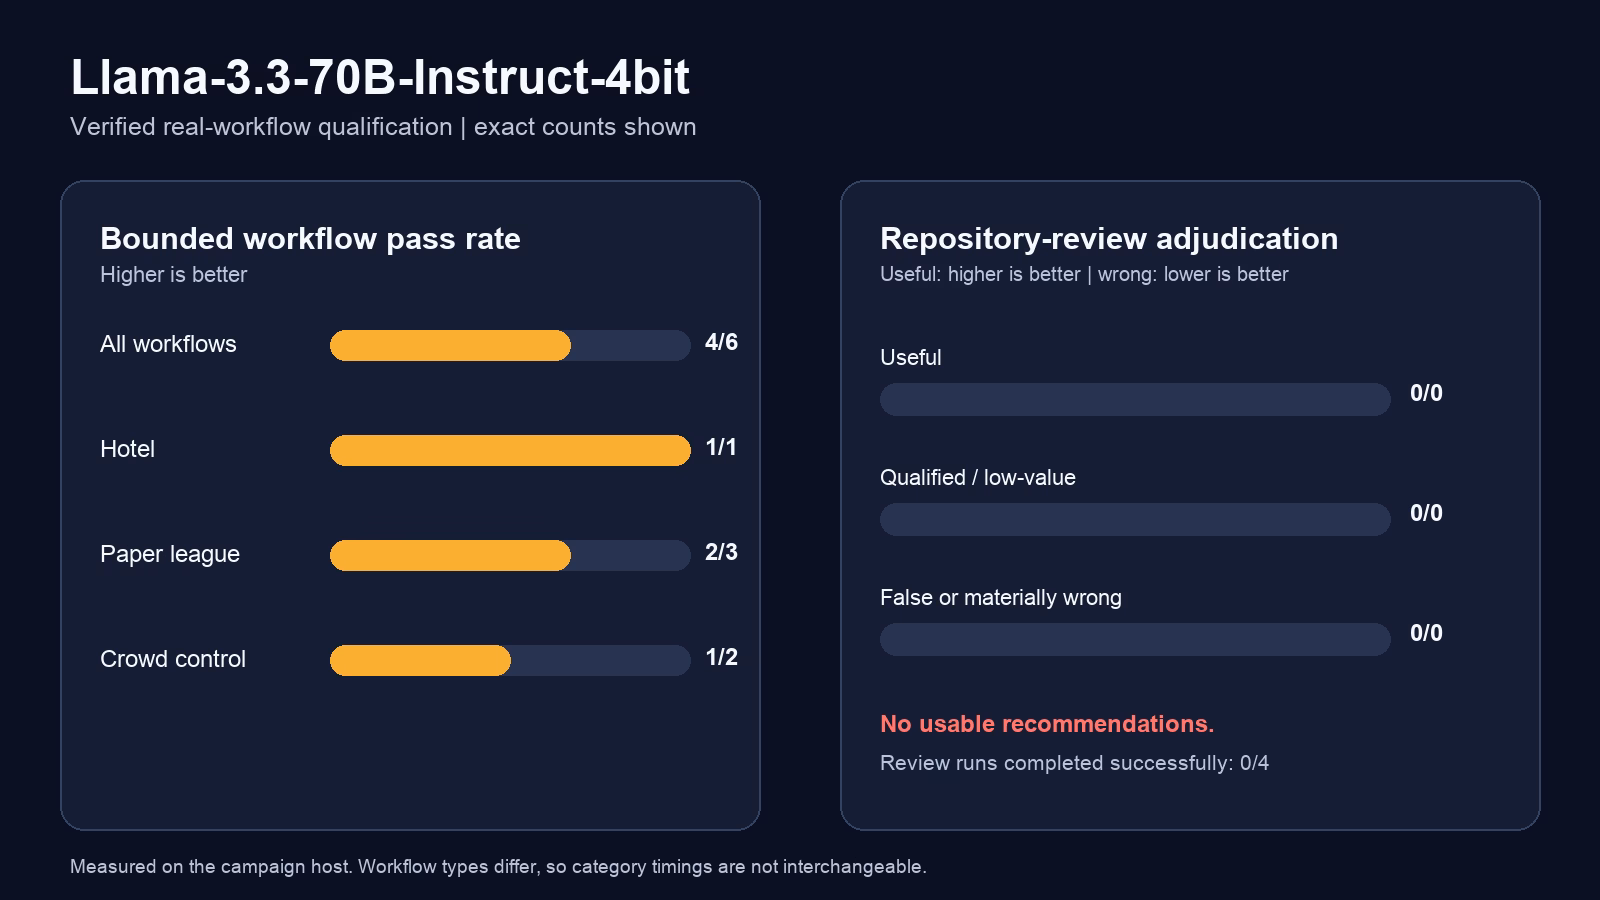Viewport: 1600px width, 900px height.
Task: Select the Qualified / low-value bar
Action: (x=1135, y=519)
